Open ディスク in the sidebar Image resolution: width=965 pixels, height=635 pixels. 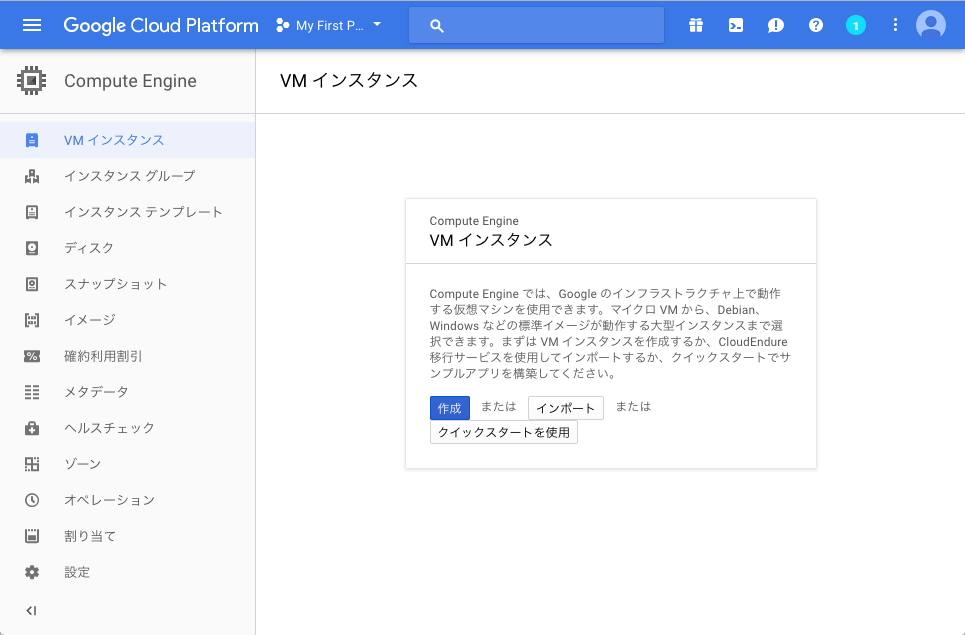[x=127, y=248]
